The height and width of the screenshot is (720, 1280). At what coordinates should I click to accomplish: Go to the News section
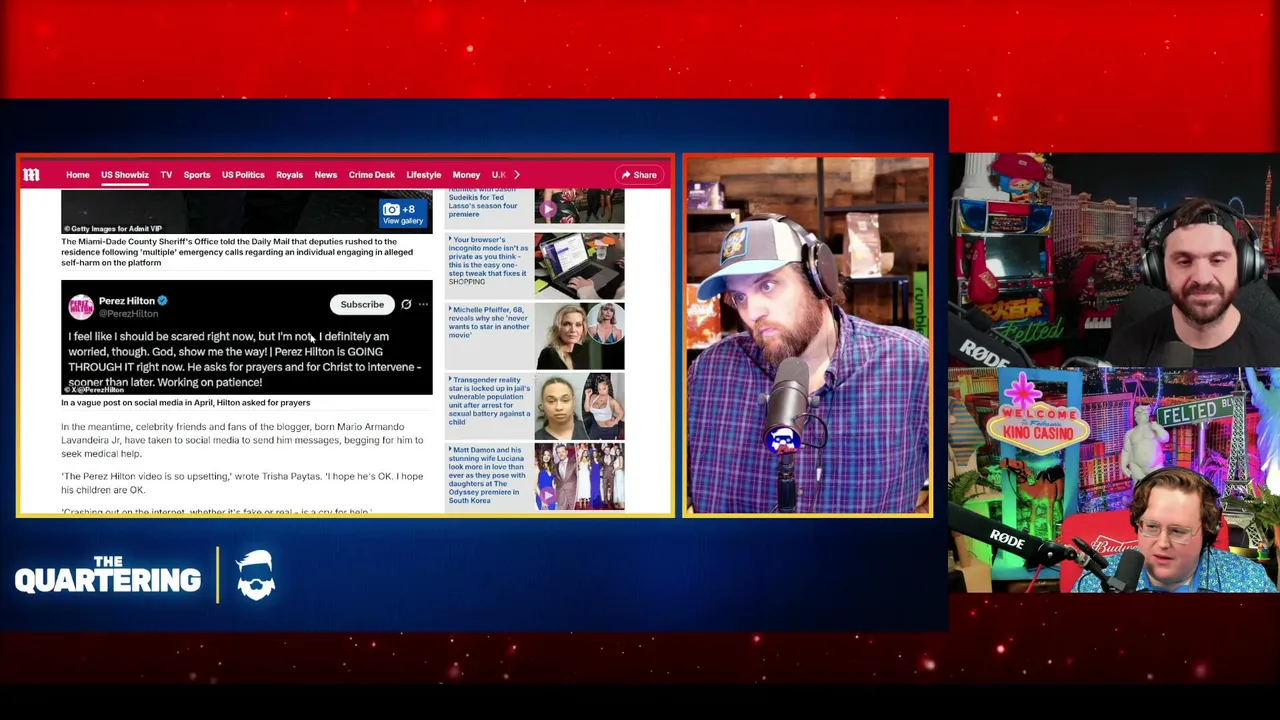(326, 175)
